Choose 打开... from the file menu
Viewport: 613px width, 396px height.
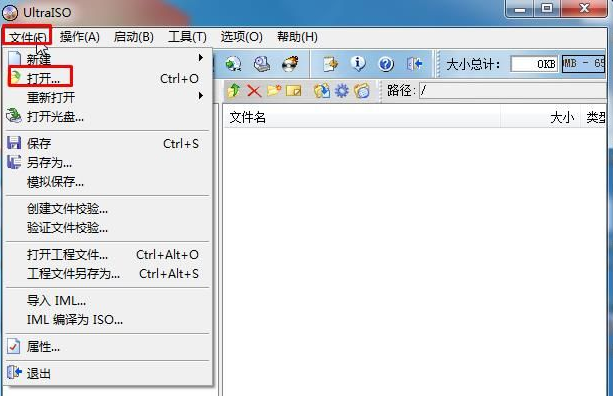tap(108, 78)
